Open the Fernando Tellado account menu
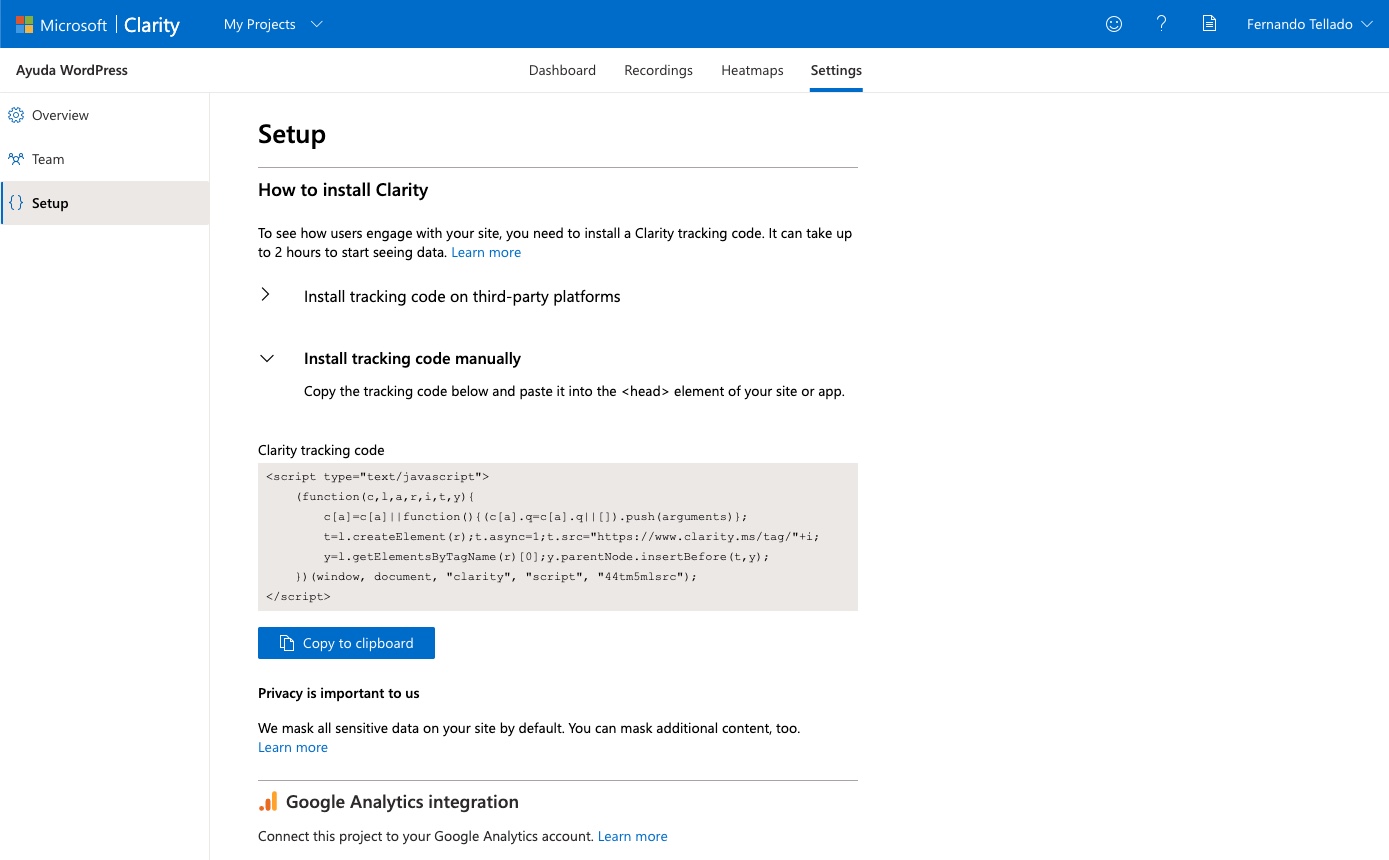This screenshot has height=860, width=1389. pos(1309,24)
